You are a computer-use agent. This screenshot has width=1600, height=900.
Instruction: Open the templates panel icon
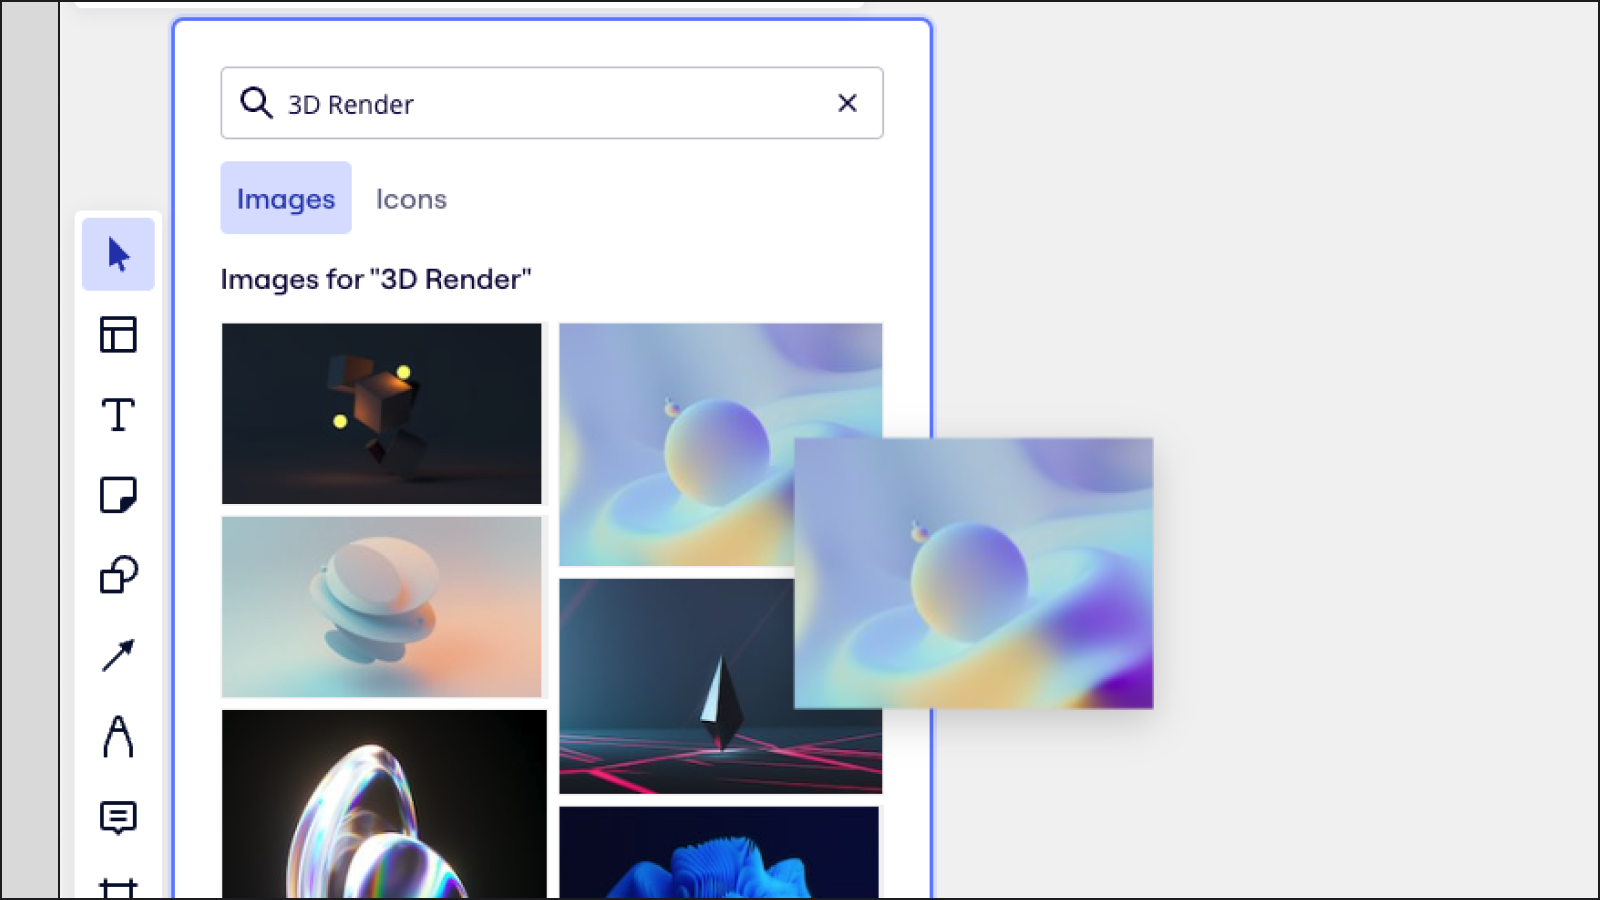tap(118, 335)
